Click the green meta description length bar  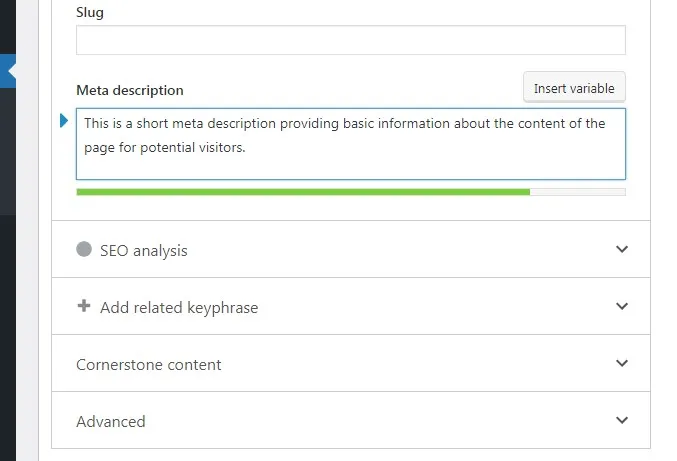[303, 192]
